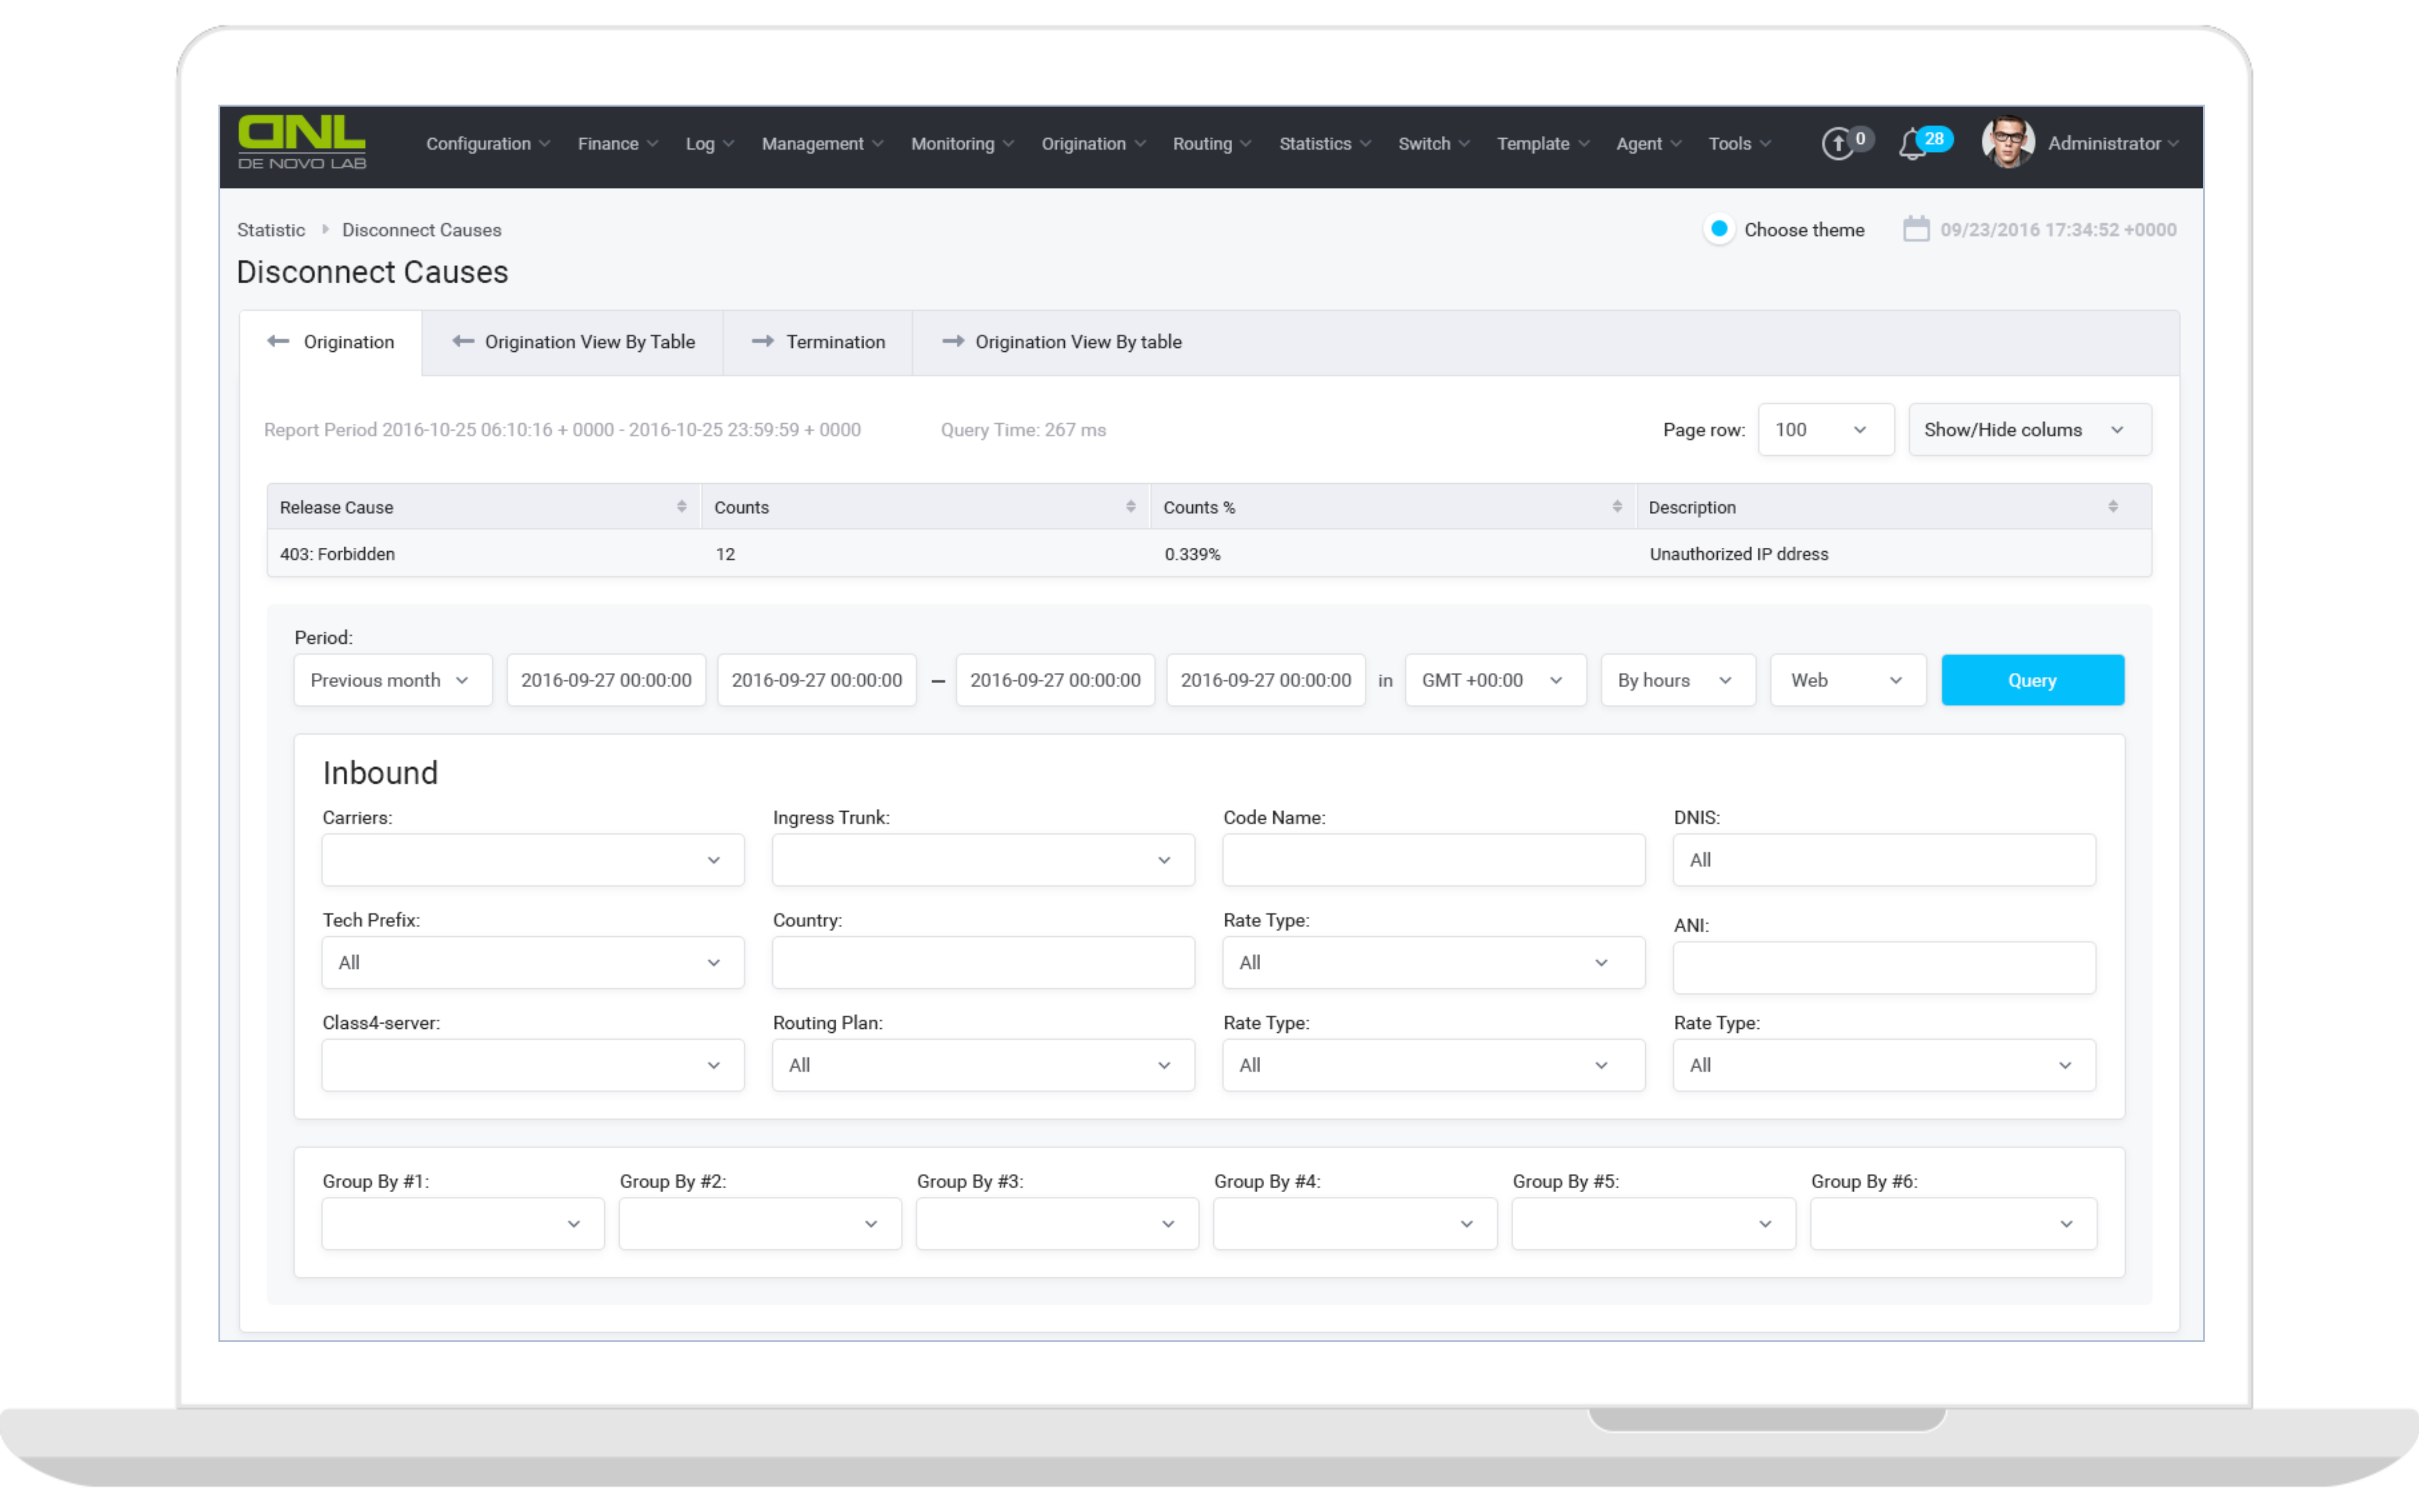Open the Routing Plan dropdown
This screenshot has width=2419, height=1512.
coord(983,1065)
